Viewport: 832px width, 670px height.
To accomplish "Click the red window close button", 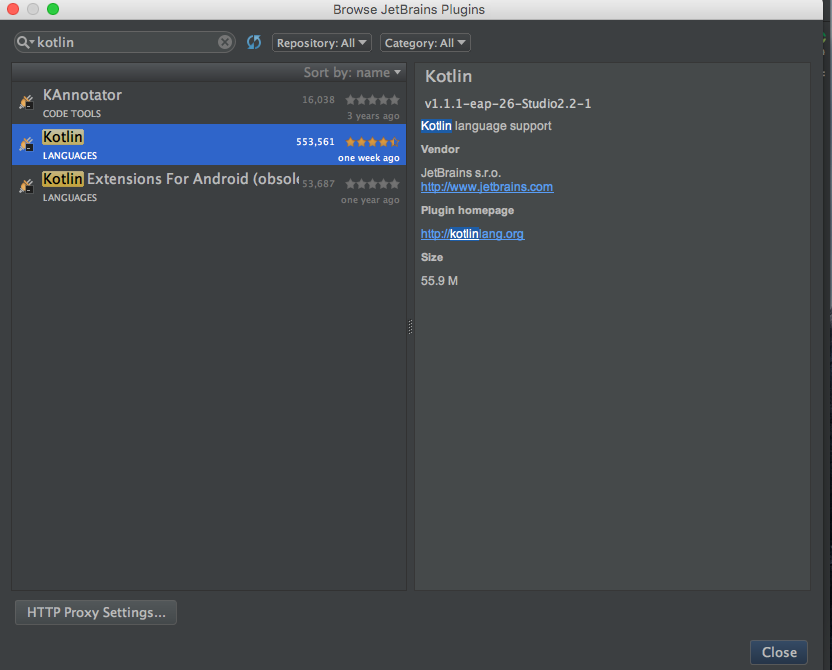I will point(13,9).
